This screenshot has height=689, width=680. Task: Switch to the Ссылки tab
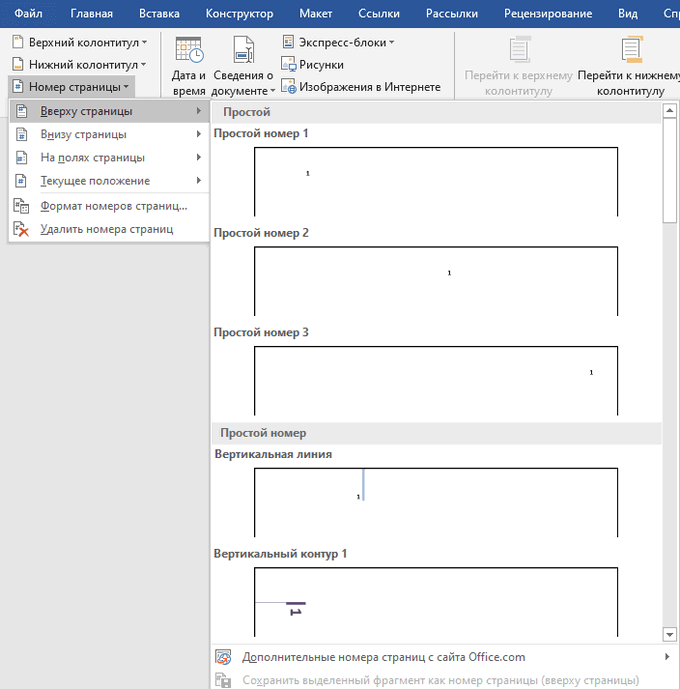[379, 14]
